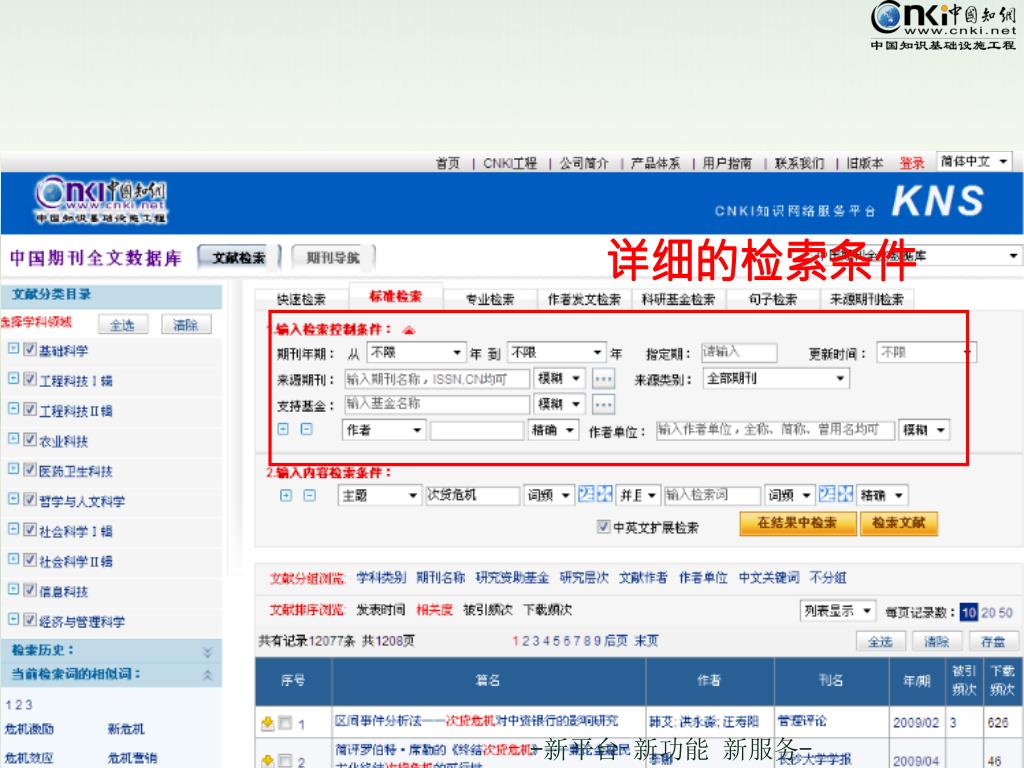Click download icon for result row 2
The width and height of the screenshot is (1024, 768).
pyautogui.click(x=267, y=761)
